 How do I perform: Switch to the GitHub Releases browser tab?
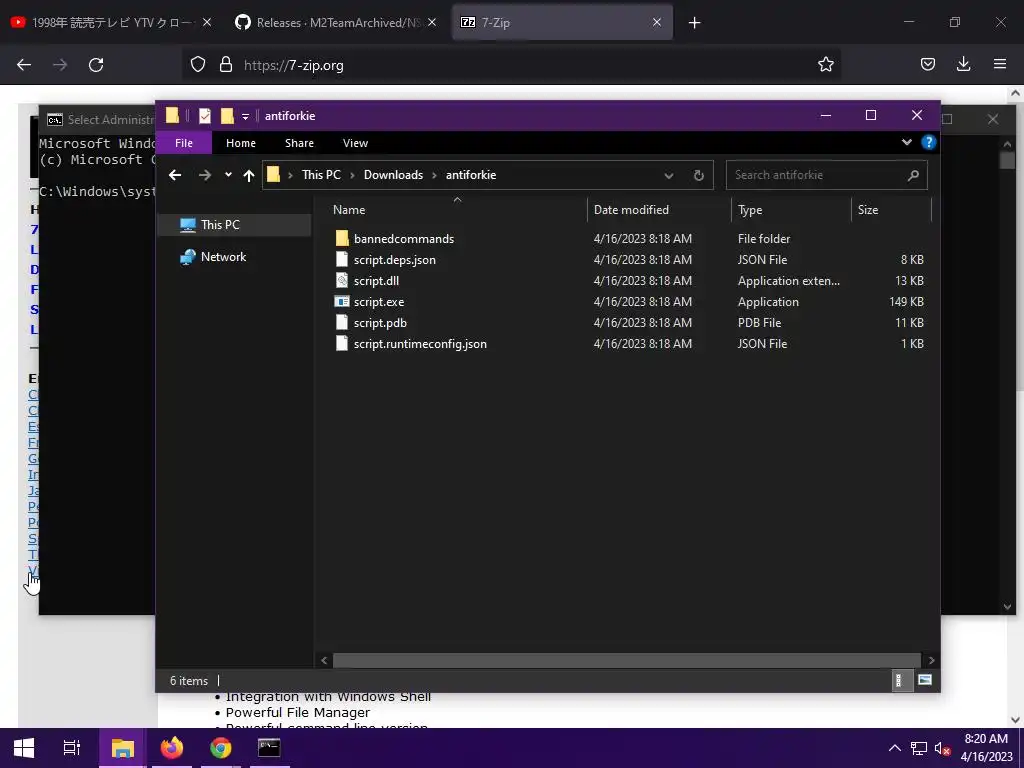pyautogui.click(x=336, y=22)
